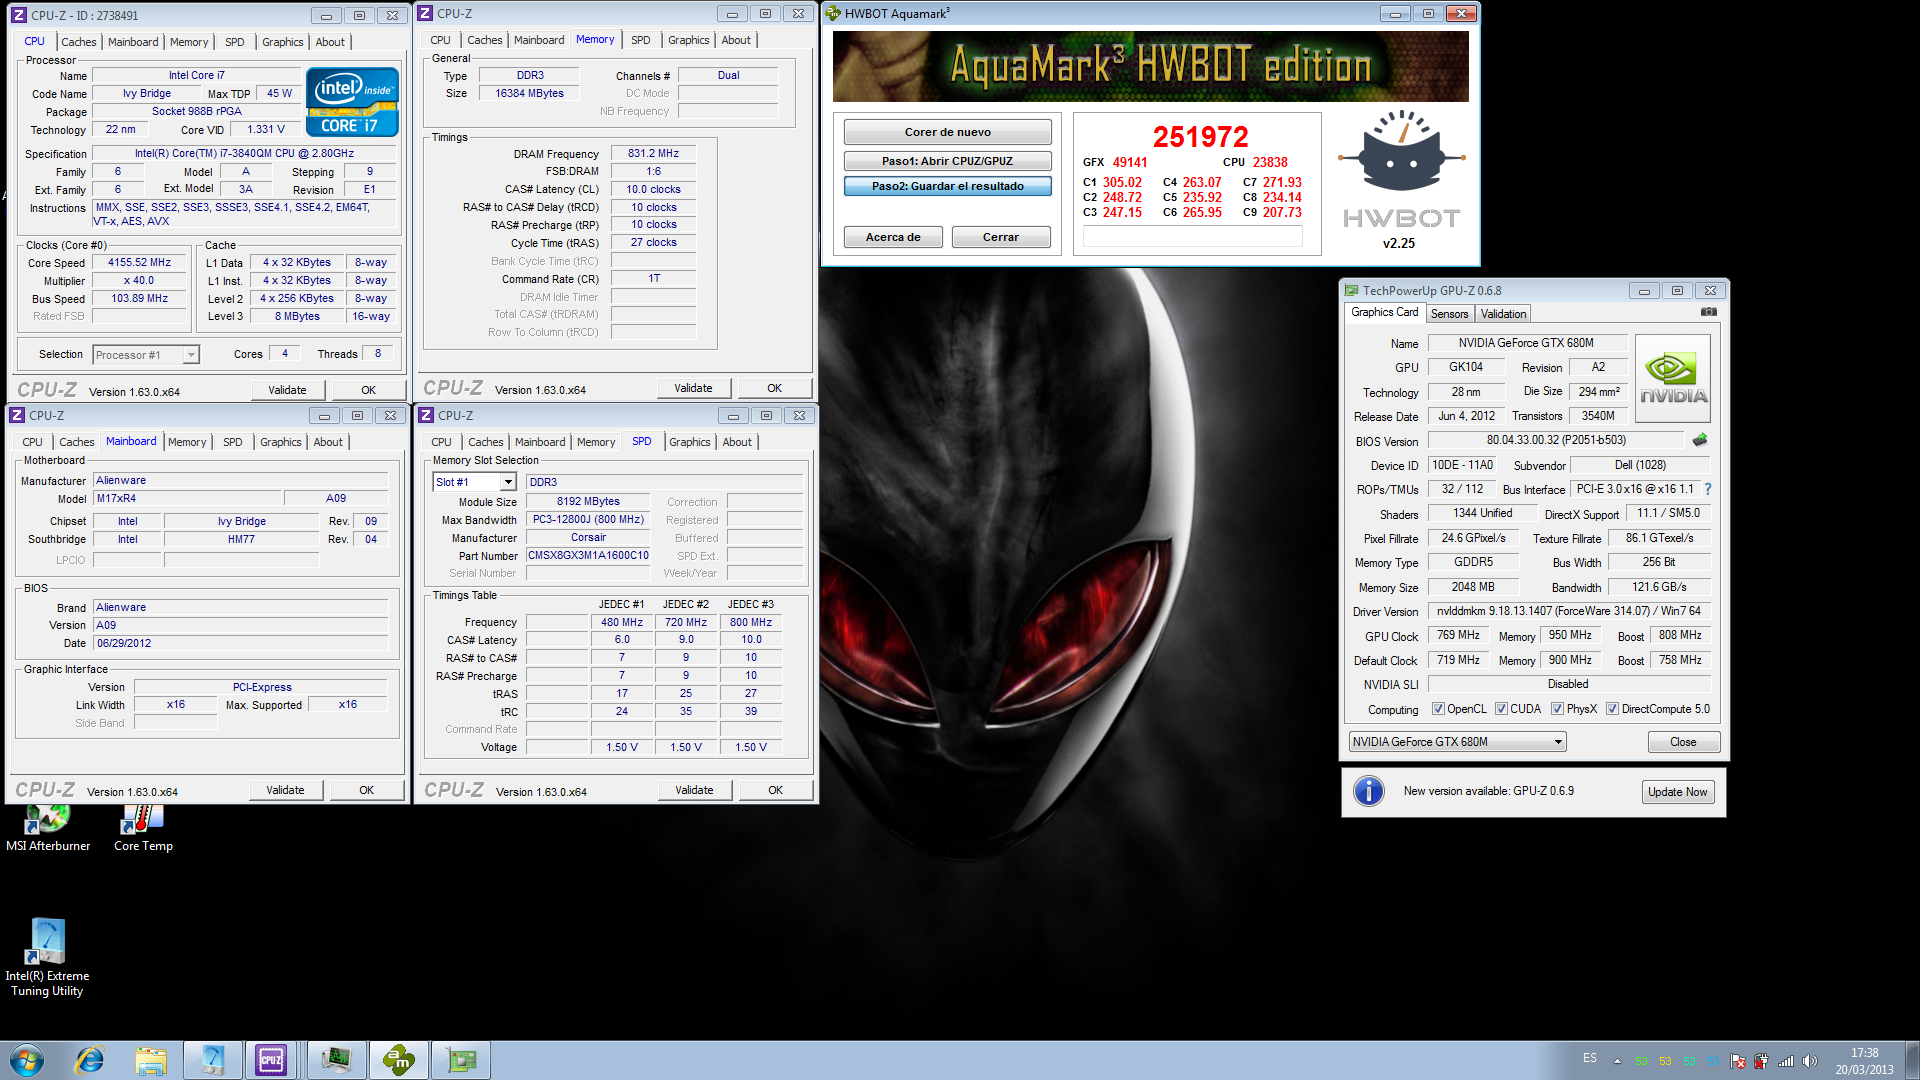The width and height of the screenshot is (1920, 1080).
Task: Open Internet Explorer from taskbar
Action: [90, 1060]
